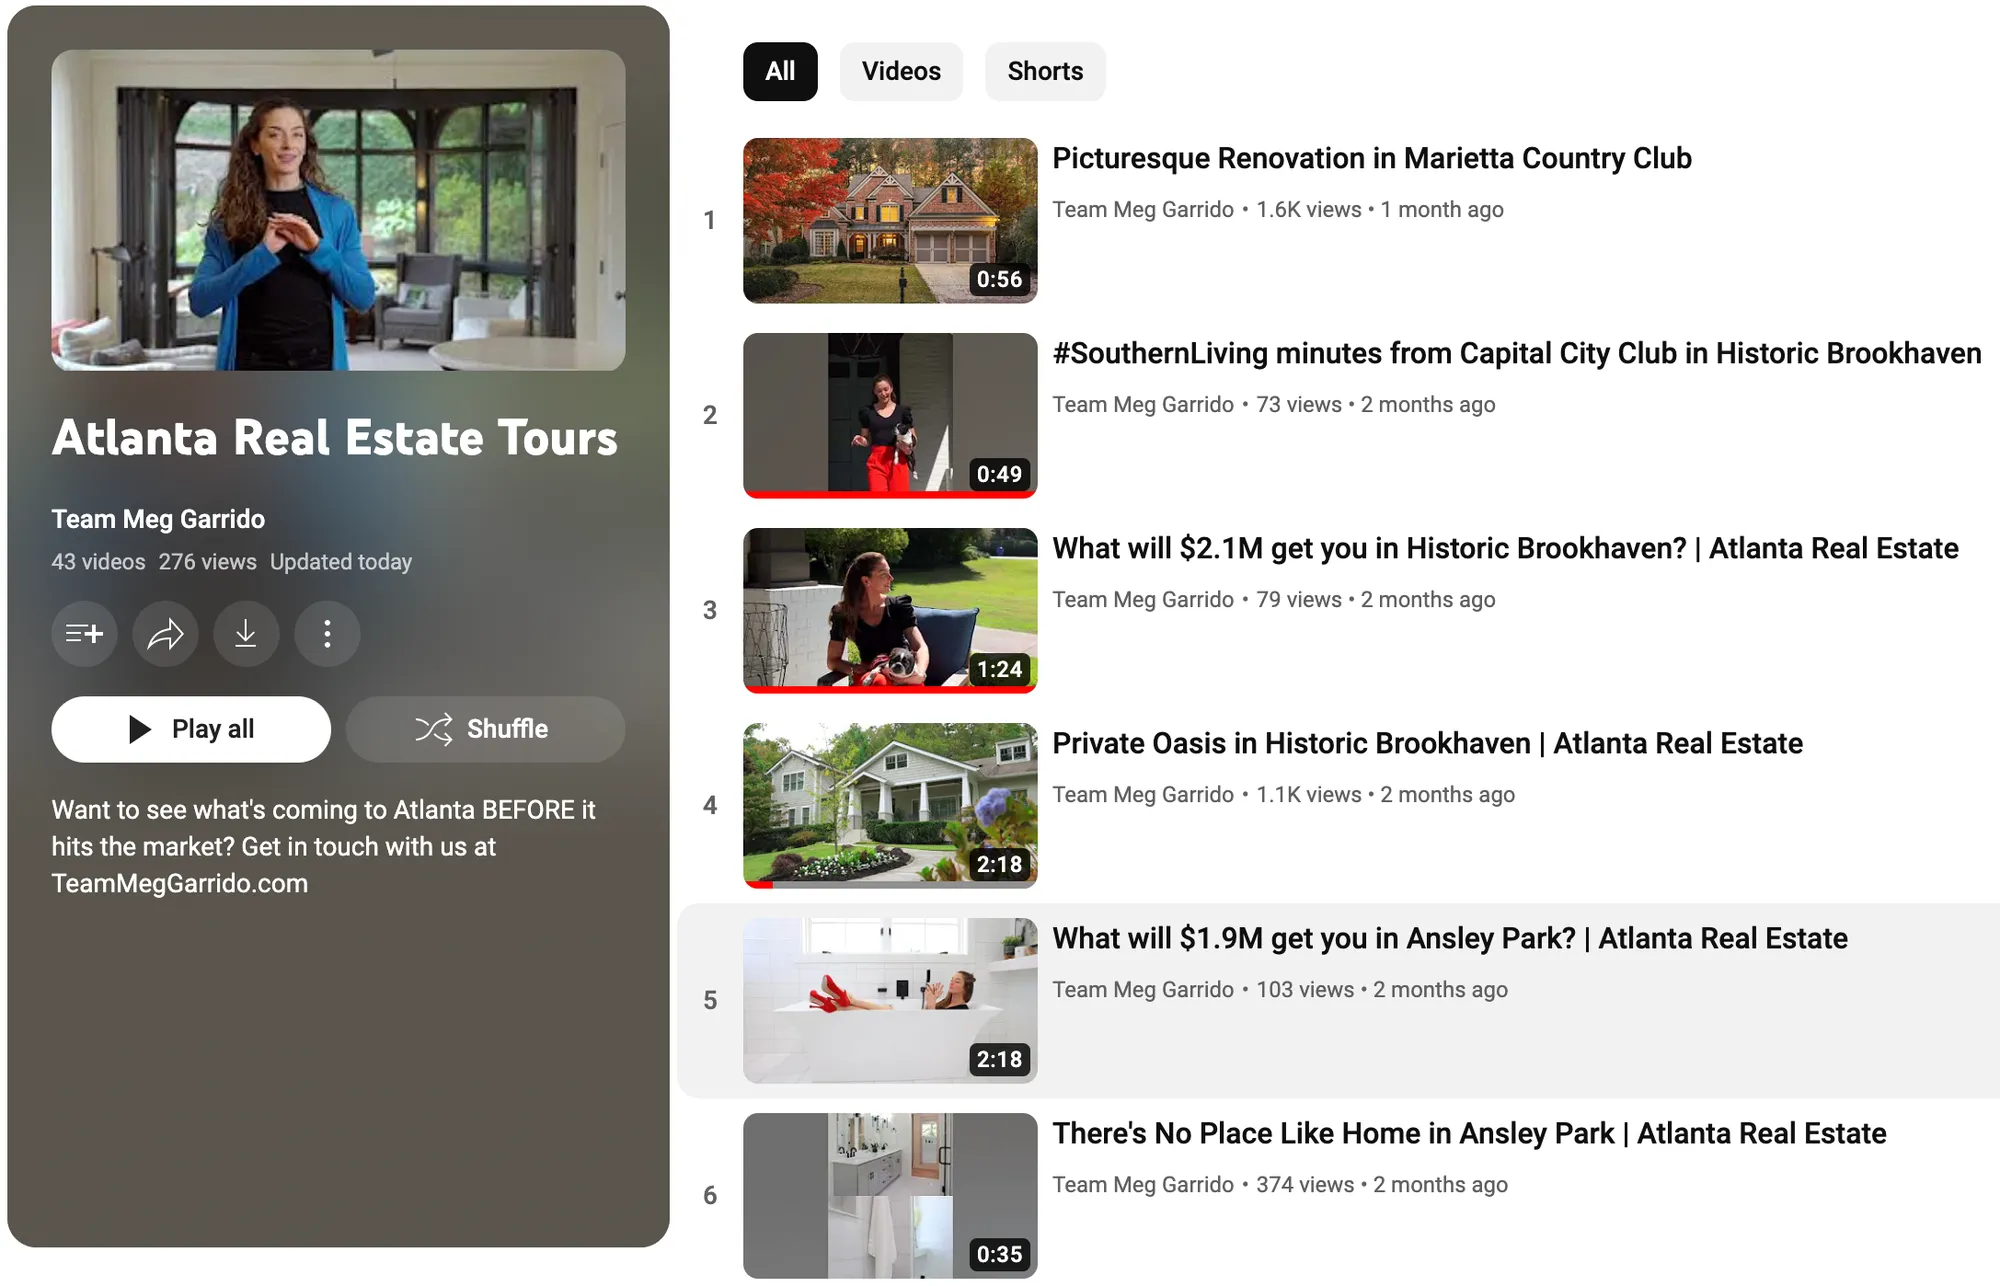Download the playlist for offline viewing
Image resolution: width=2000 pixels, height=1286 pixels.
point(246,634)
